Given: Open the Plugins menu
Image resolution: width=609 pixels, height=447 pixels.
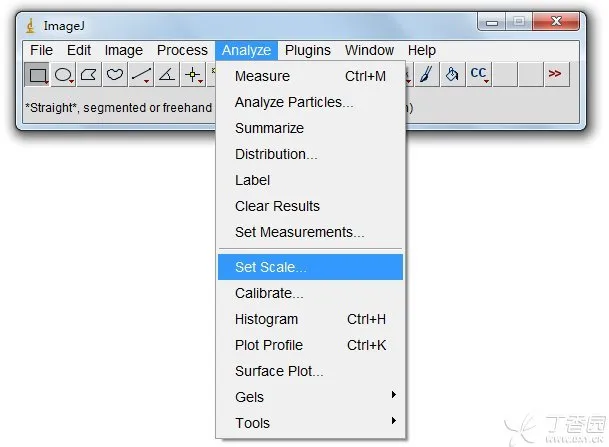Looking at the screenshot, I should coord(308,50).
